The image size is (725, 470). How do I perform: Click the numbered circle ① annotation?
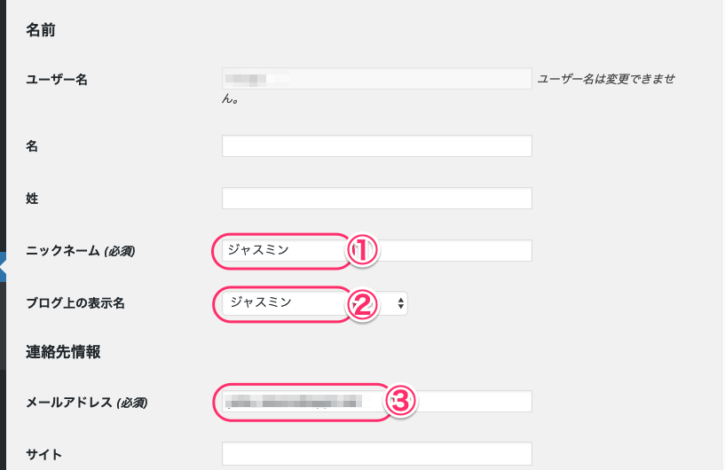point(363,251)
